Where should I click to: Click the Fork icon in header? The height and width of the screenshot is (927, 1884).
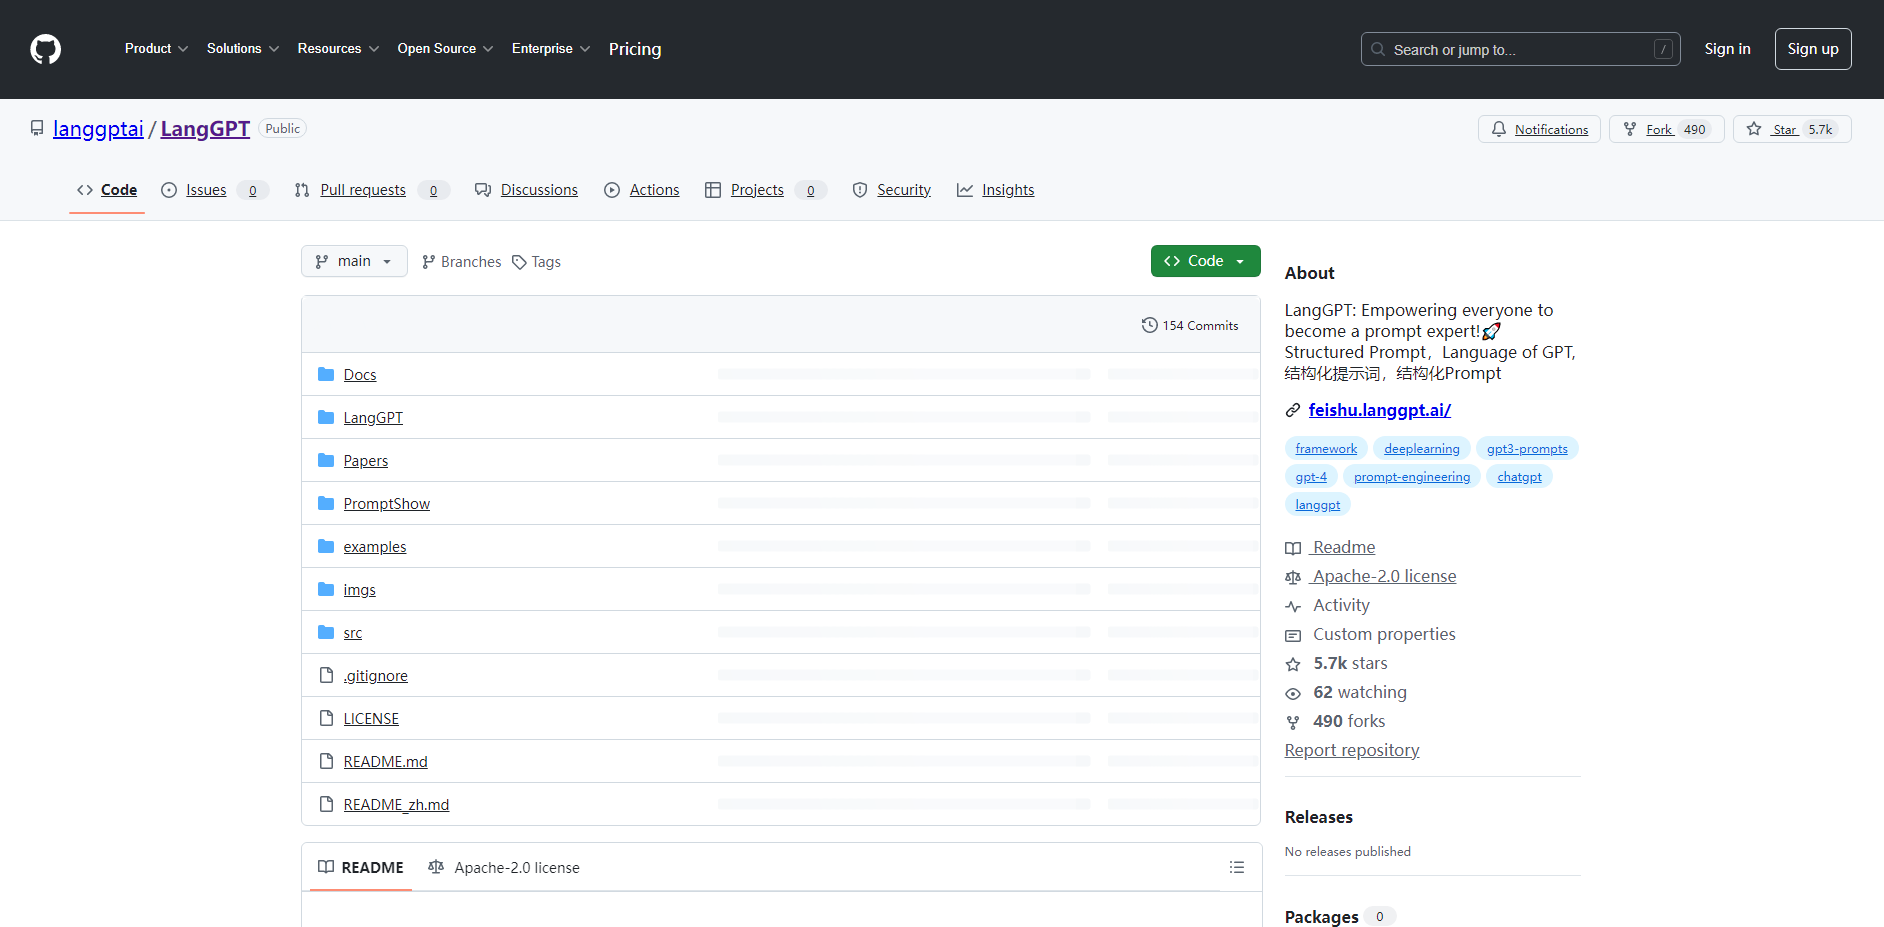coord(1630,129)
